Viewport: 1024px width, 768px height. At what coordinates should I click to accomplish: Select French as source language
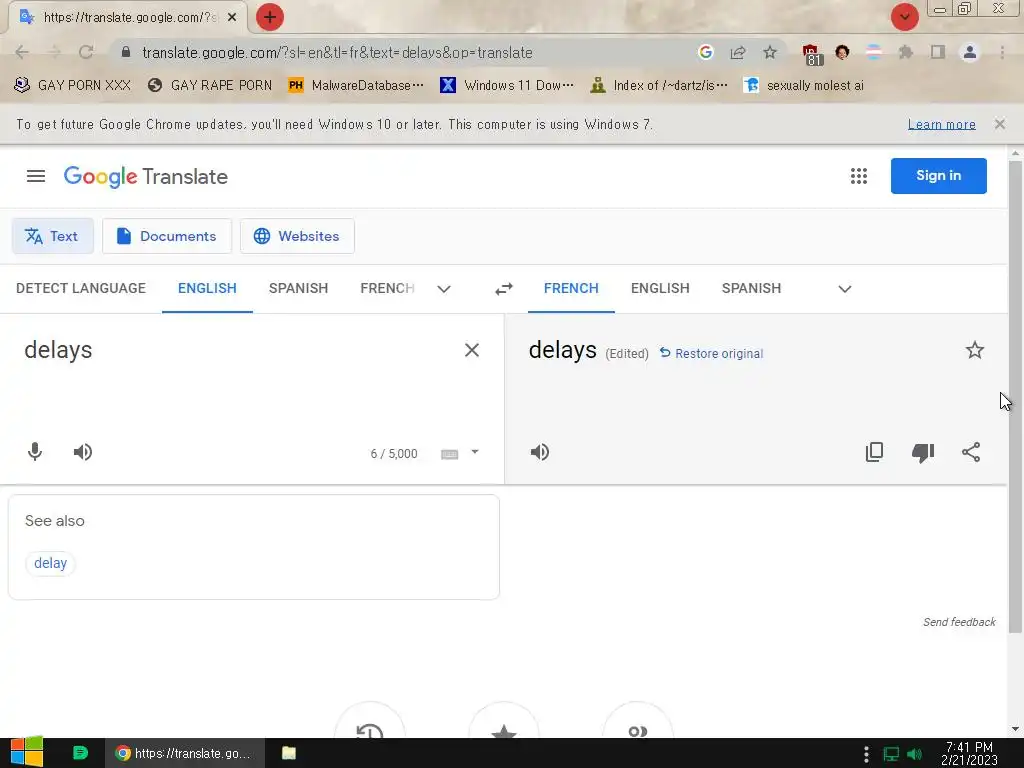coord(388,288)
